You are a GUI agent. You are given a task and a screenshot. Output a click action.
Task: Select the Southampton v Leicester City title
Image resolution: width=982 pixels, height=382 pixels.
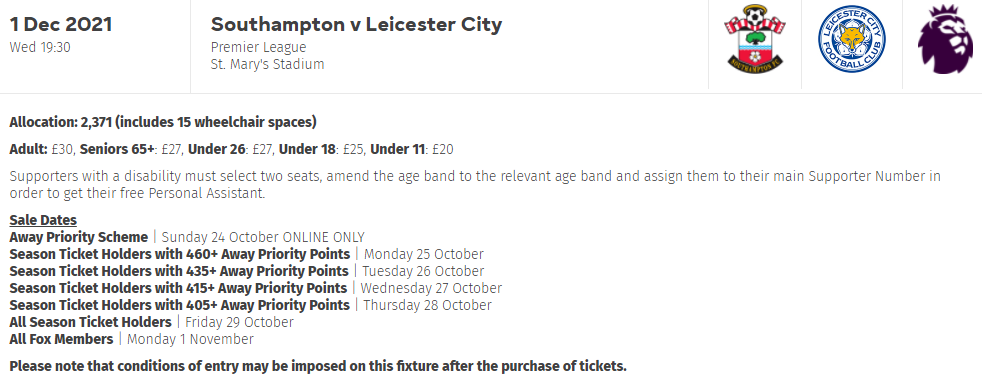click(356, 25)
